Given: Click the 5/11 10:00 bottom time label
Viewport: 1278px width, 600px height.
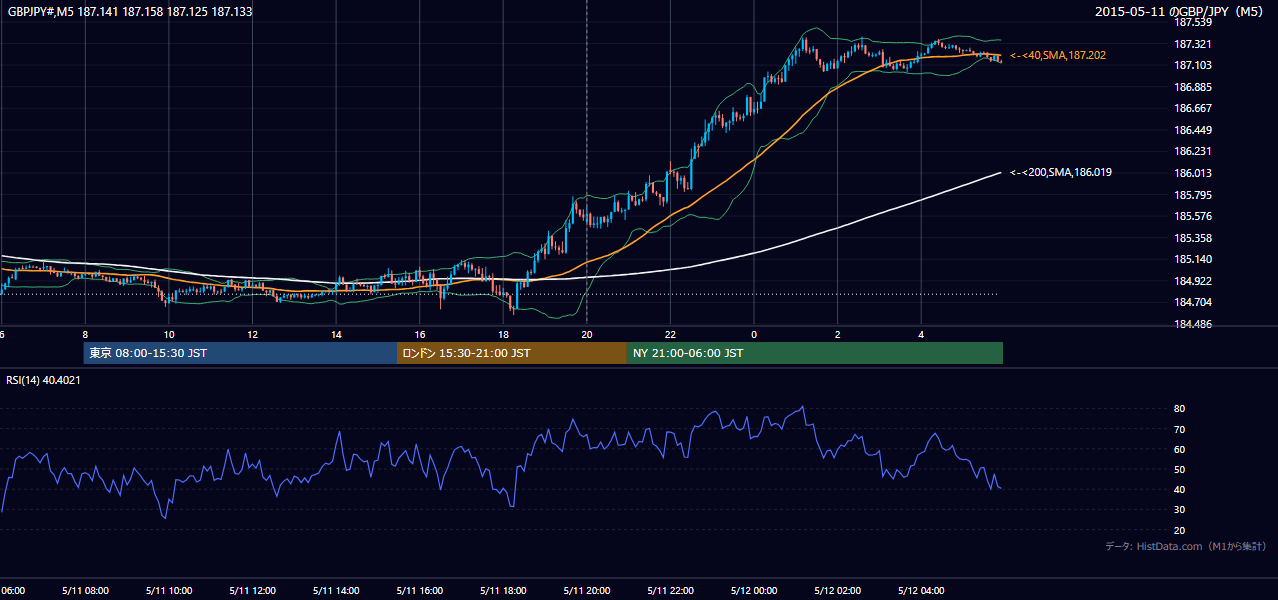Looking at the screenshot, I should click(168, 591).
